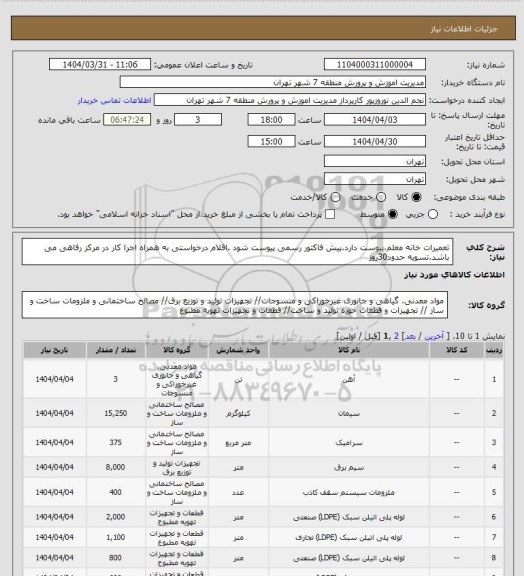Select the ملزومات سیستم سقف کاذب cell
The width and height of the screenshot is (524, 576).
click(349, 492)
